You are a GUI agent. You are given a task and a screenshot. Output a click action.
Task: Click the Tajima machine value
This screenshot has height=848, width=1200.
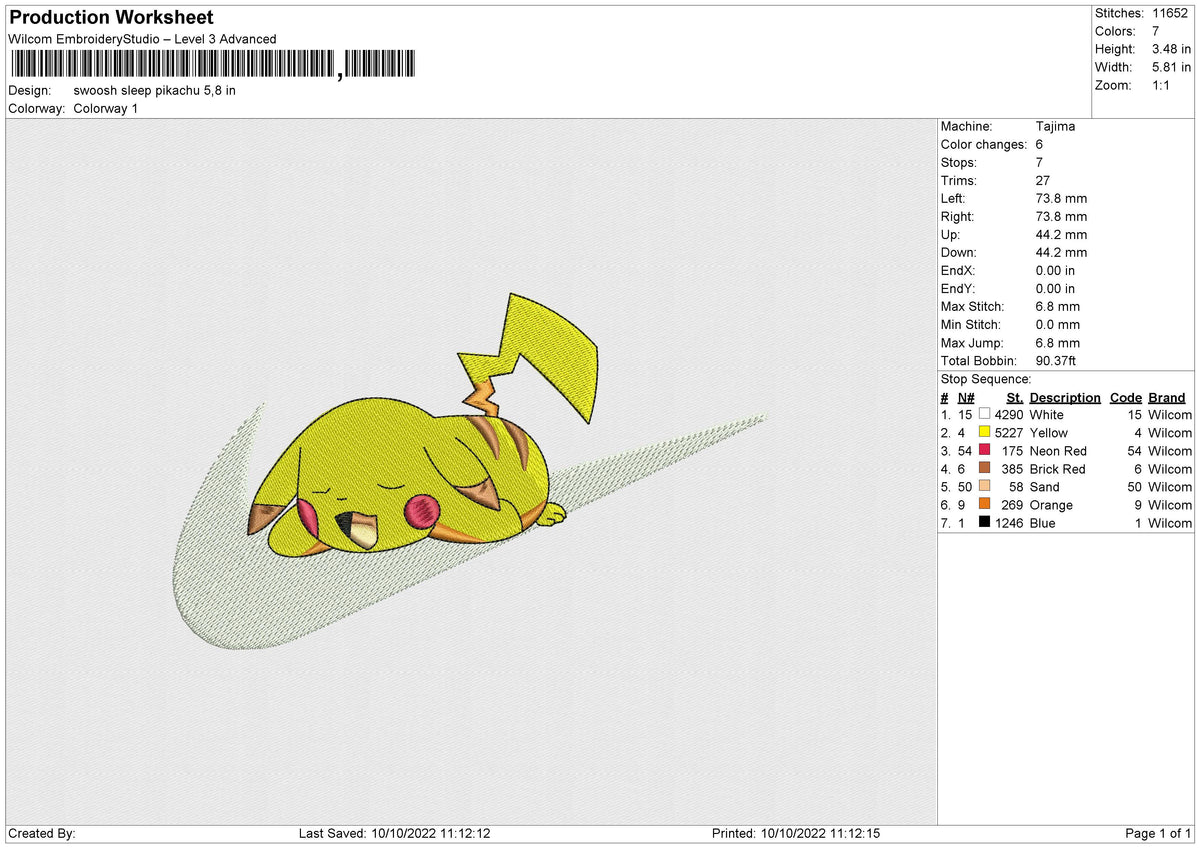click(x=1056, y=126)
